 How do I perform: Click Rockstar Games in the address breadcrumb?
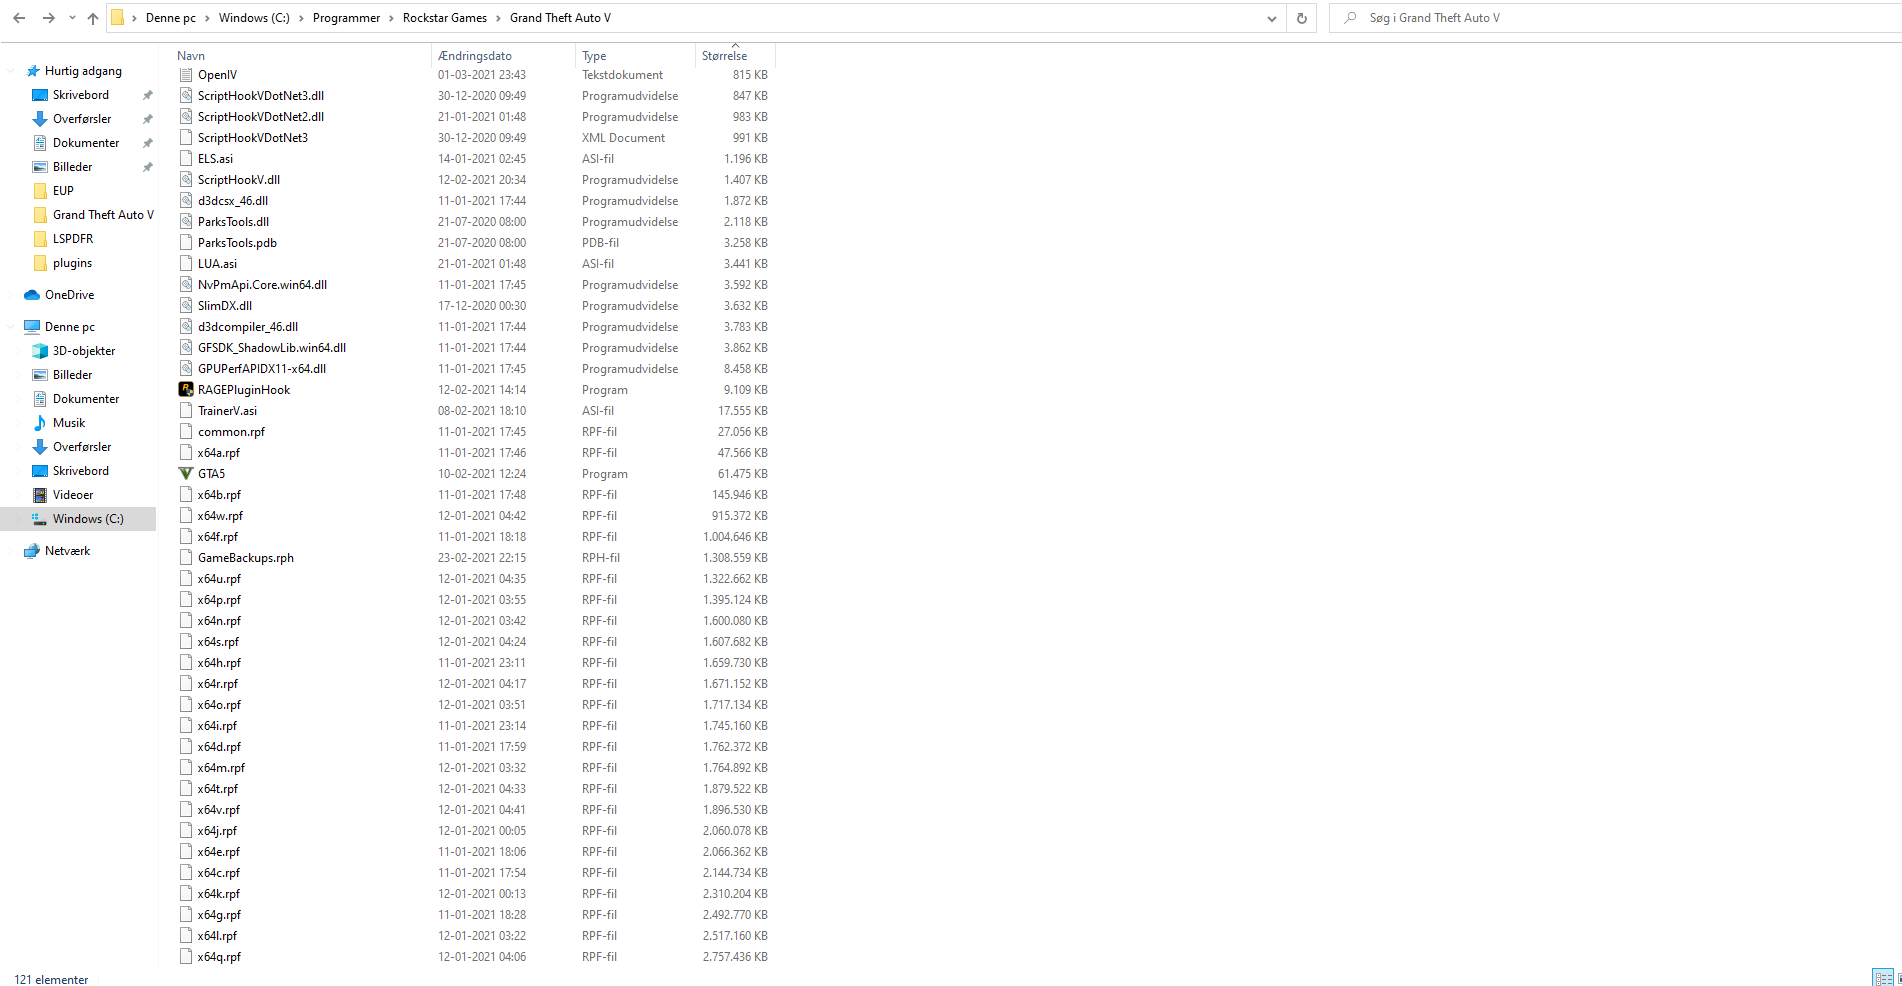click(445, 18)
